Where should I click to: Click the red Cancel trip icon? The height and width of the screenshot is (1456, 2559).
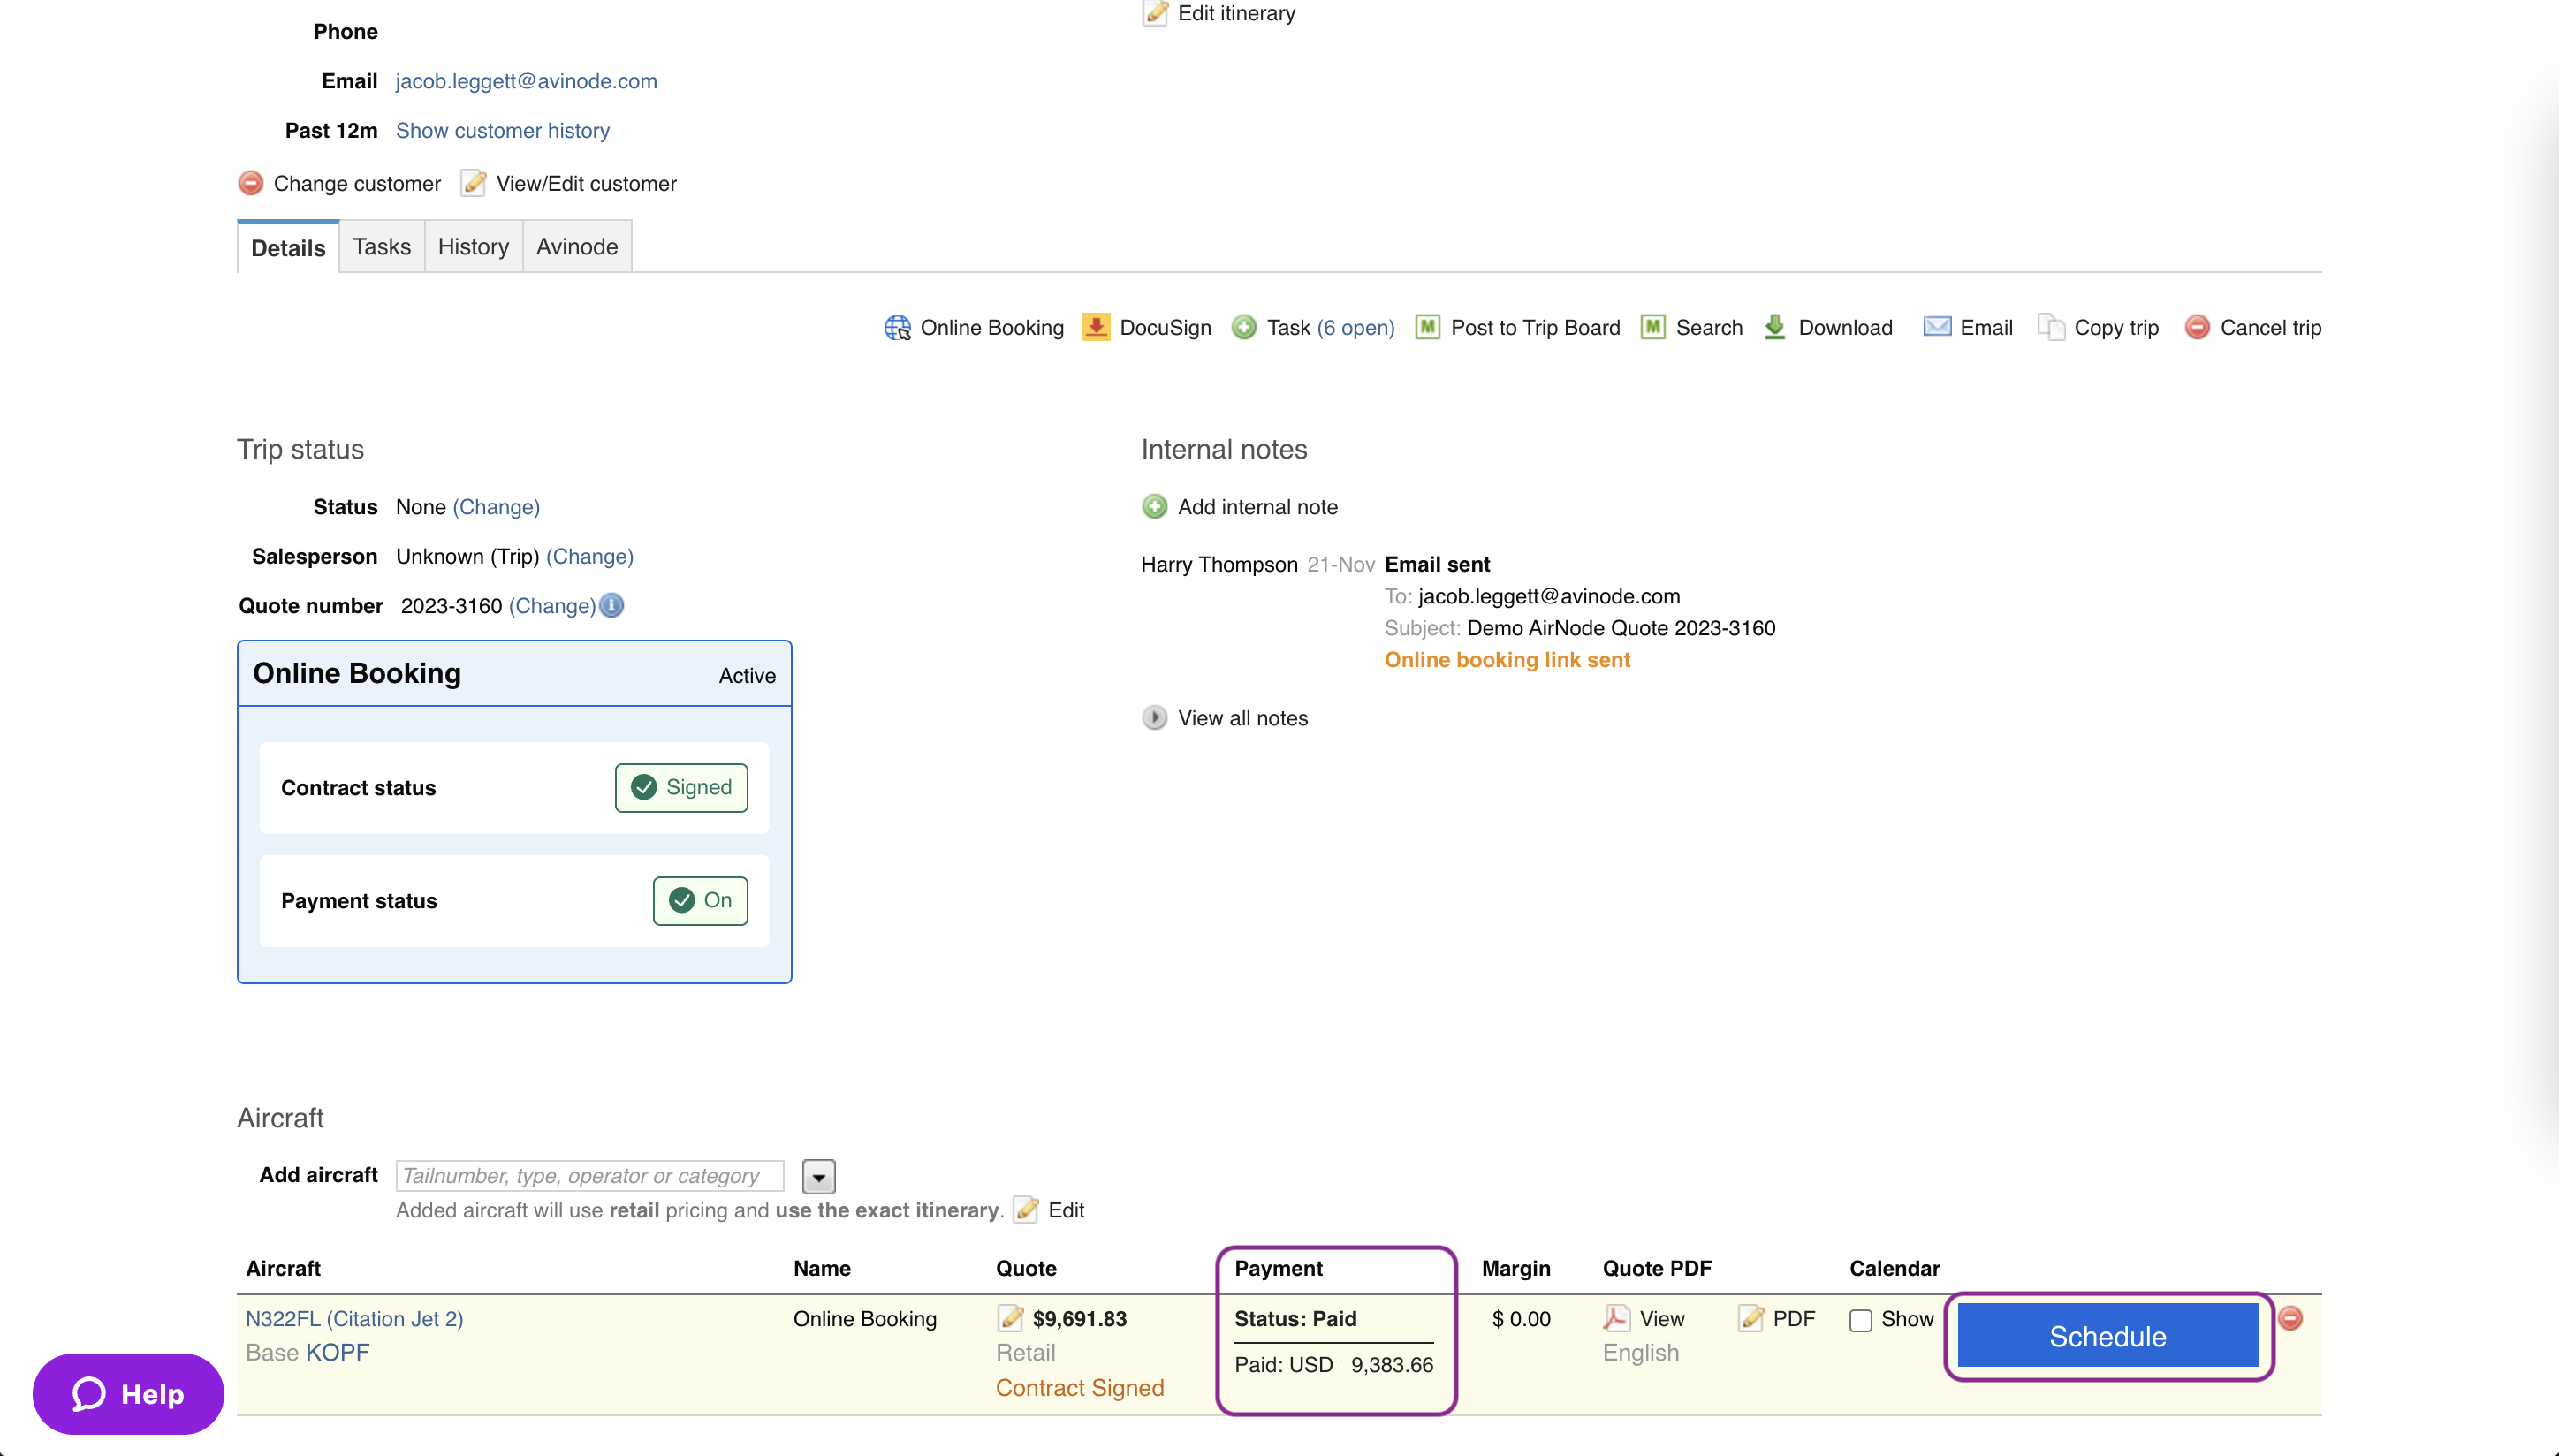2197,328
